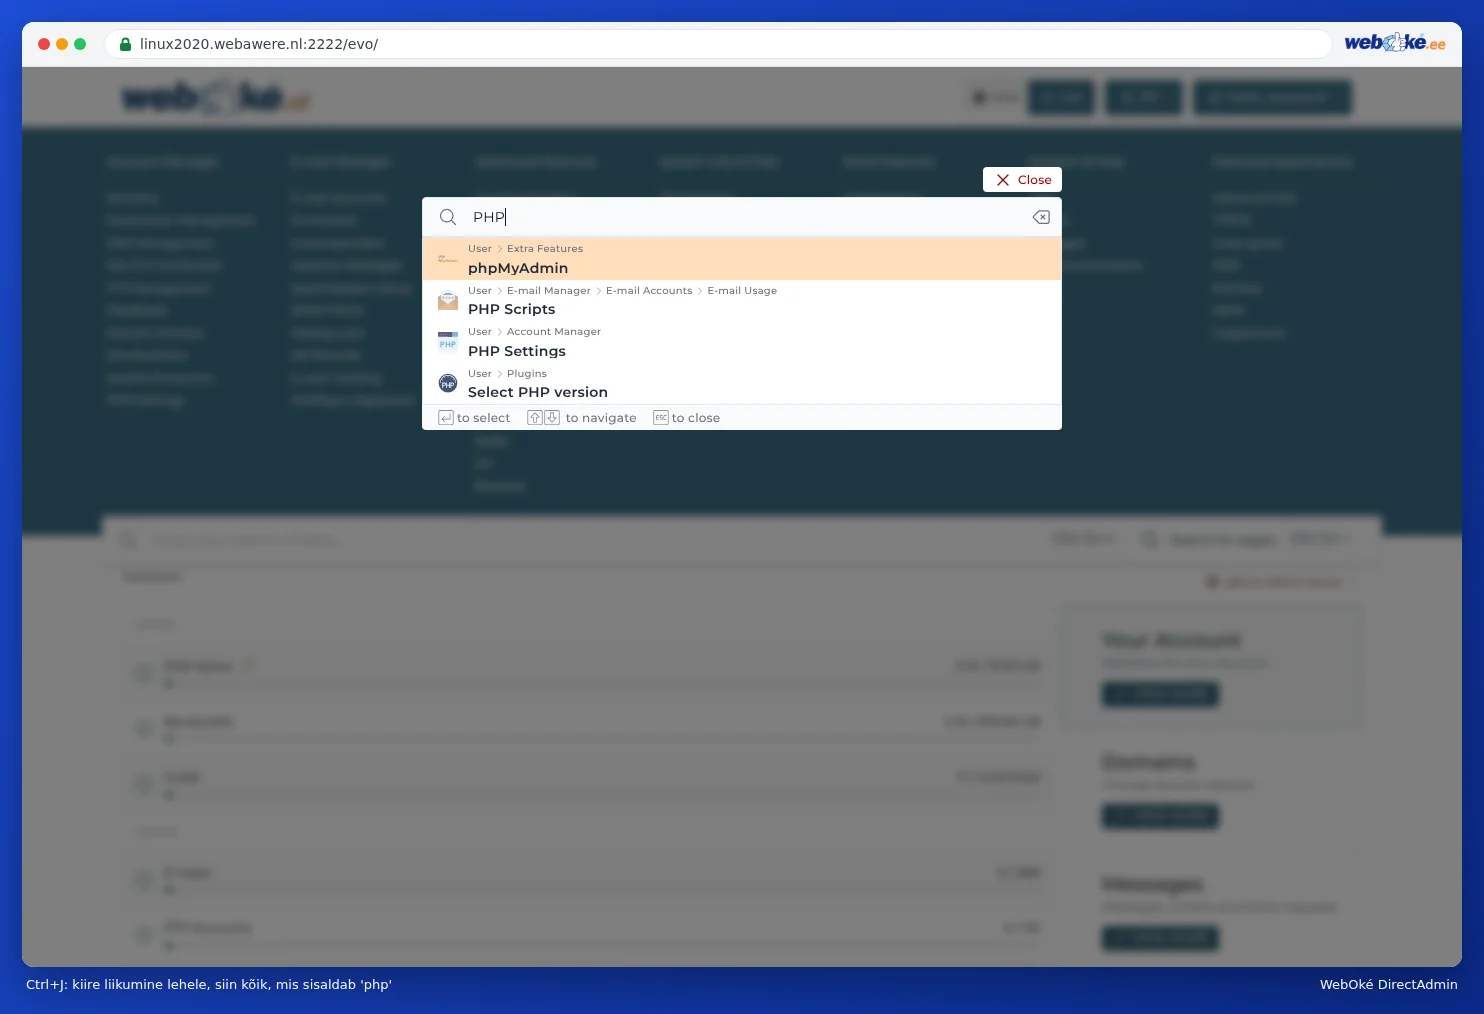Click the E-mail Accounts breadcrumb
Screen dimensions: 1484x1014
pos(649,291)
